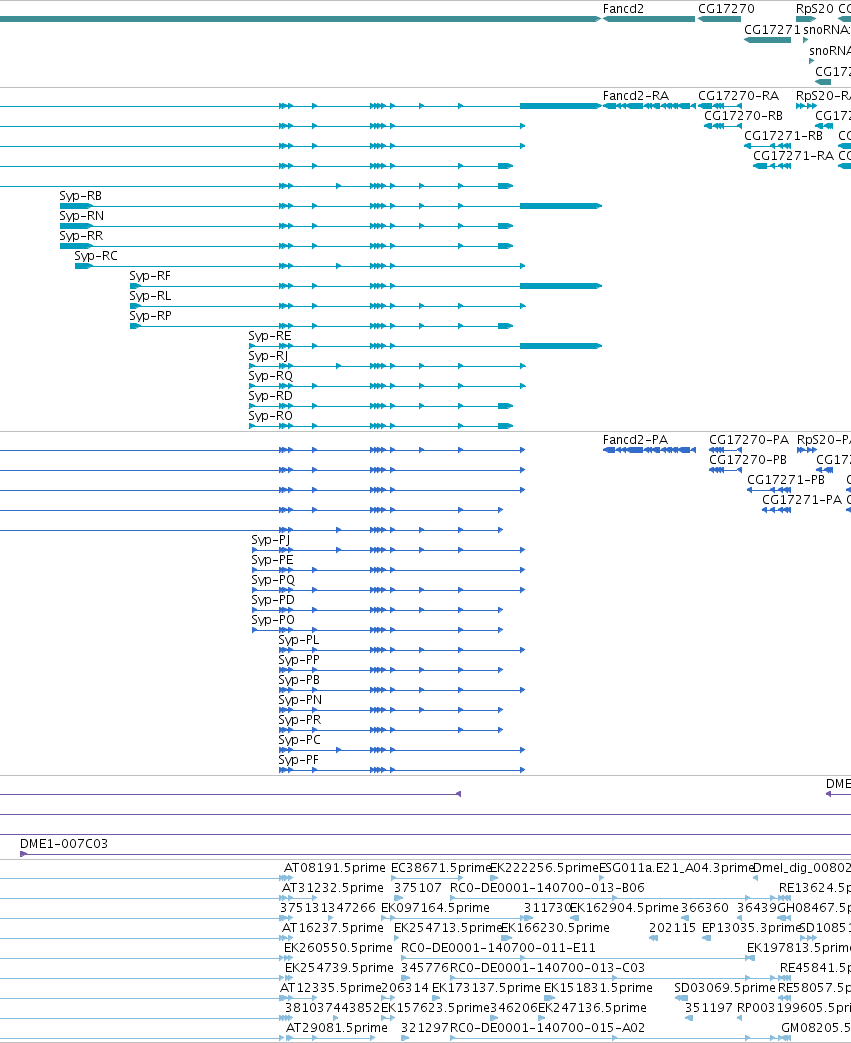This screenshot has height=1043, width=851.
Task: Select the CG17270-RA transcript label
Action: (738, 96)
